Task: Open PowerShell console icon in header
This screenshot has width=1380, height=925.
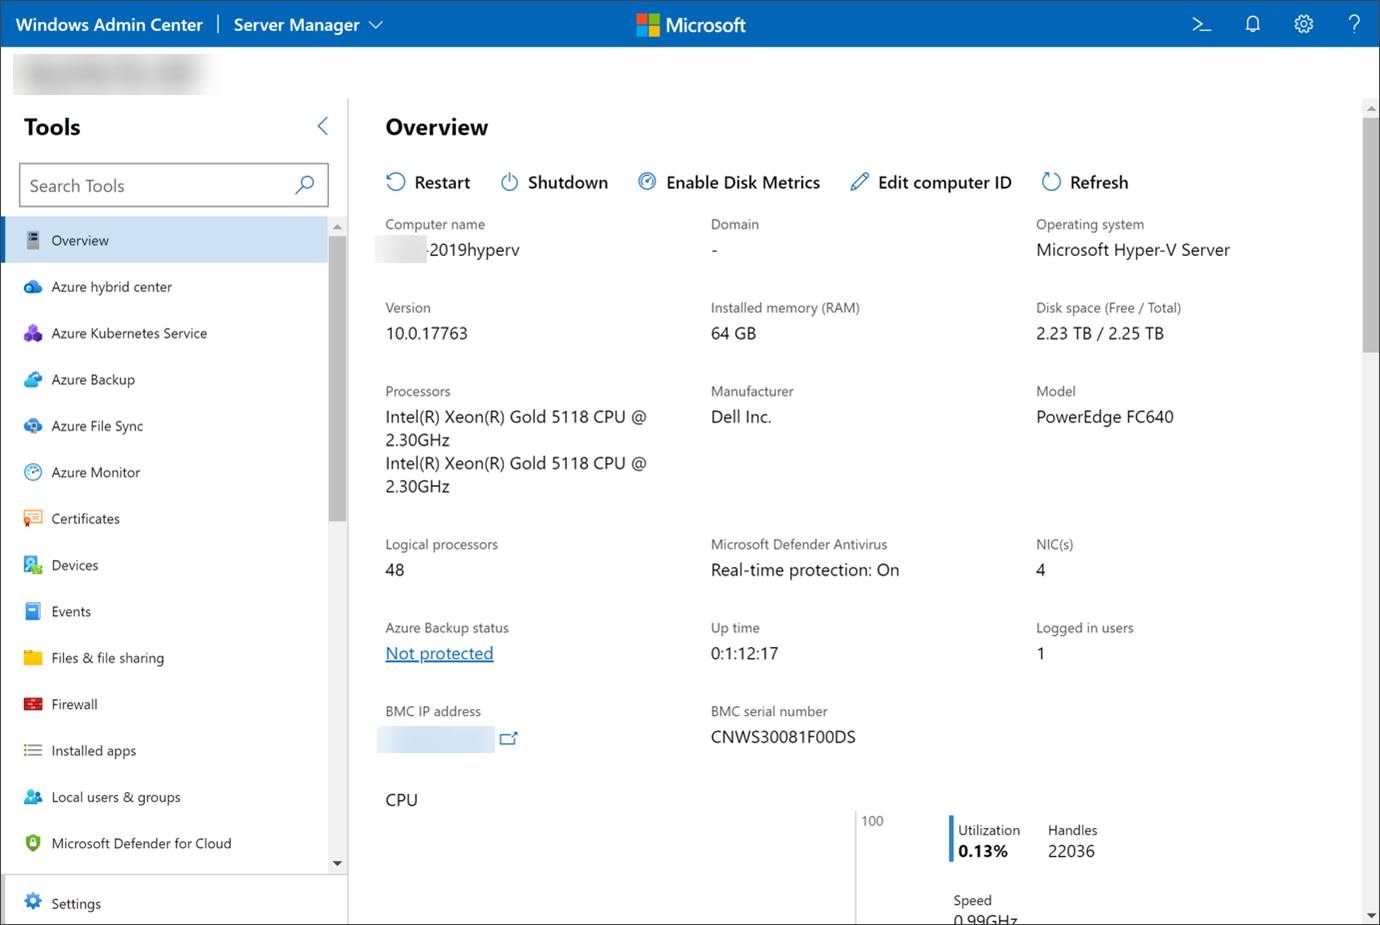Action: pyautogui.click(x=1201, y=25)
